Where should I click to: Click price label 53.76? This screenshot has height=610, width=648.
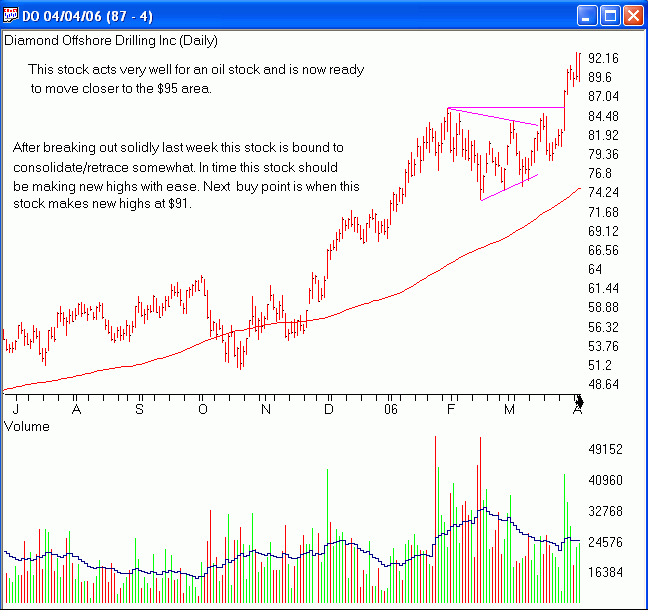[603, 346]
